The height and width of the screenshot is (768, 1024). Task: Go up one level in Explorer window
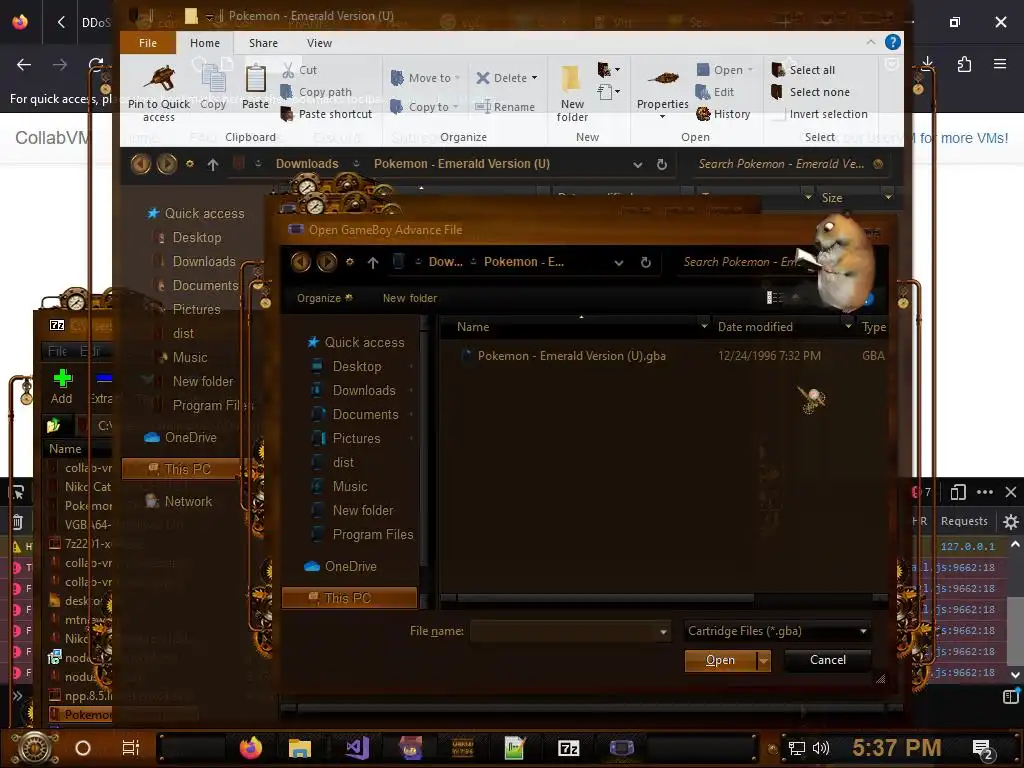click(213, 165)
